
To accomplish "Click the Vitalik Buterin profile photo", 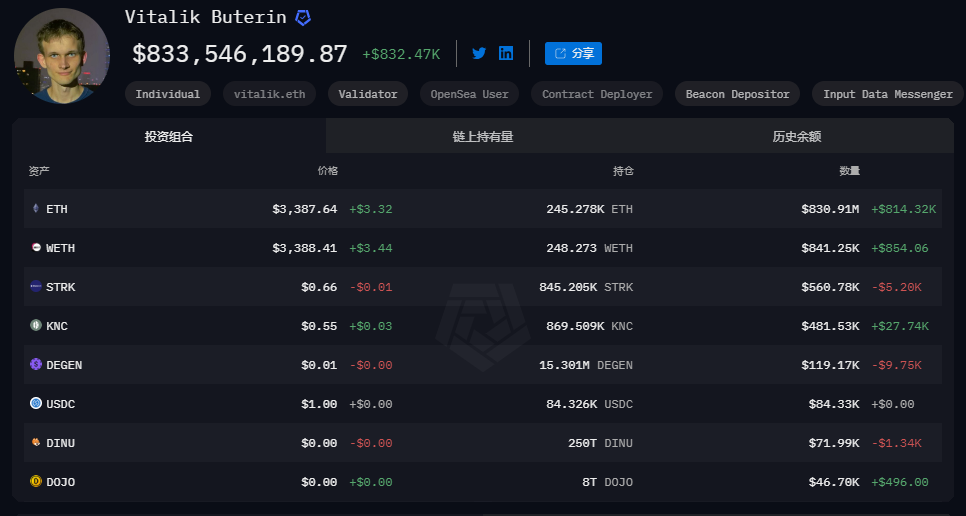I will coord(62,56).
